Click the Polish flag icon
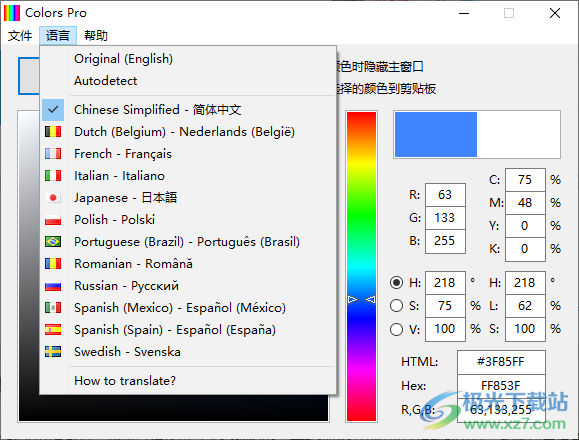Image resolution: width=579 pixels, height=440 pixels. 53,220
